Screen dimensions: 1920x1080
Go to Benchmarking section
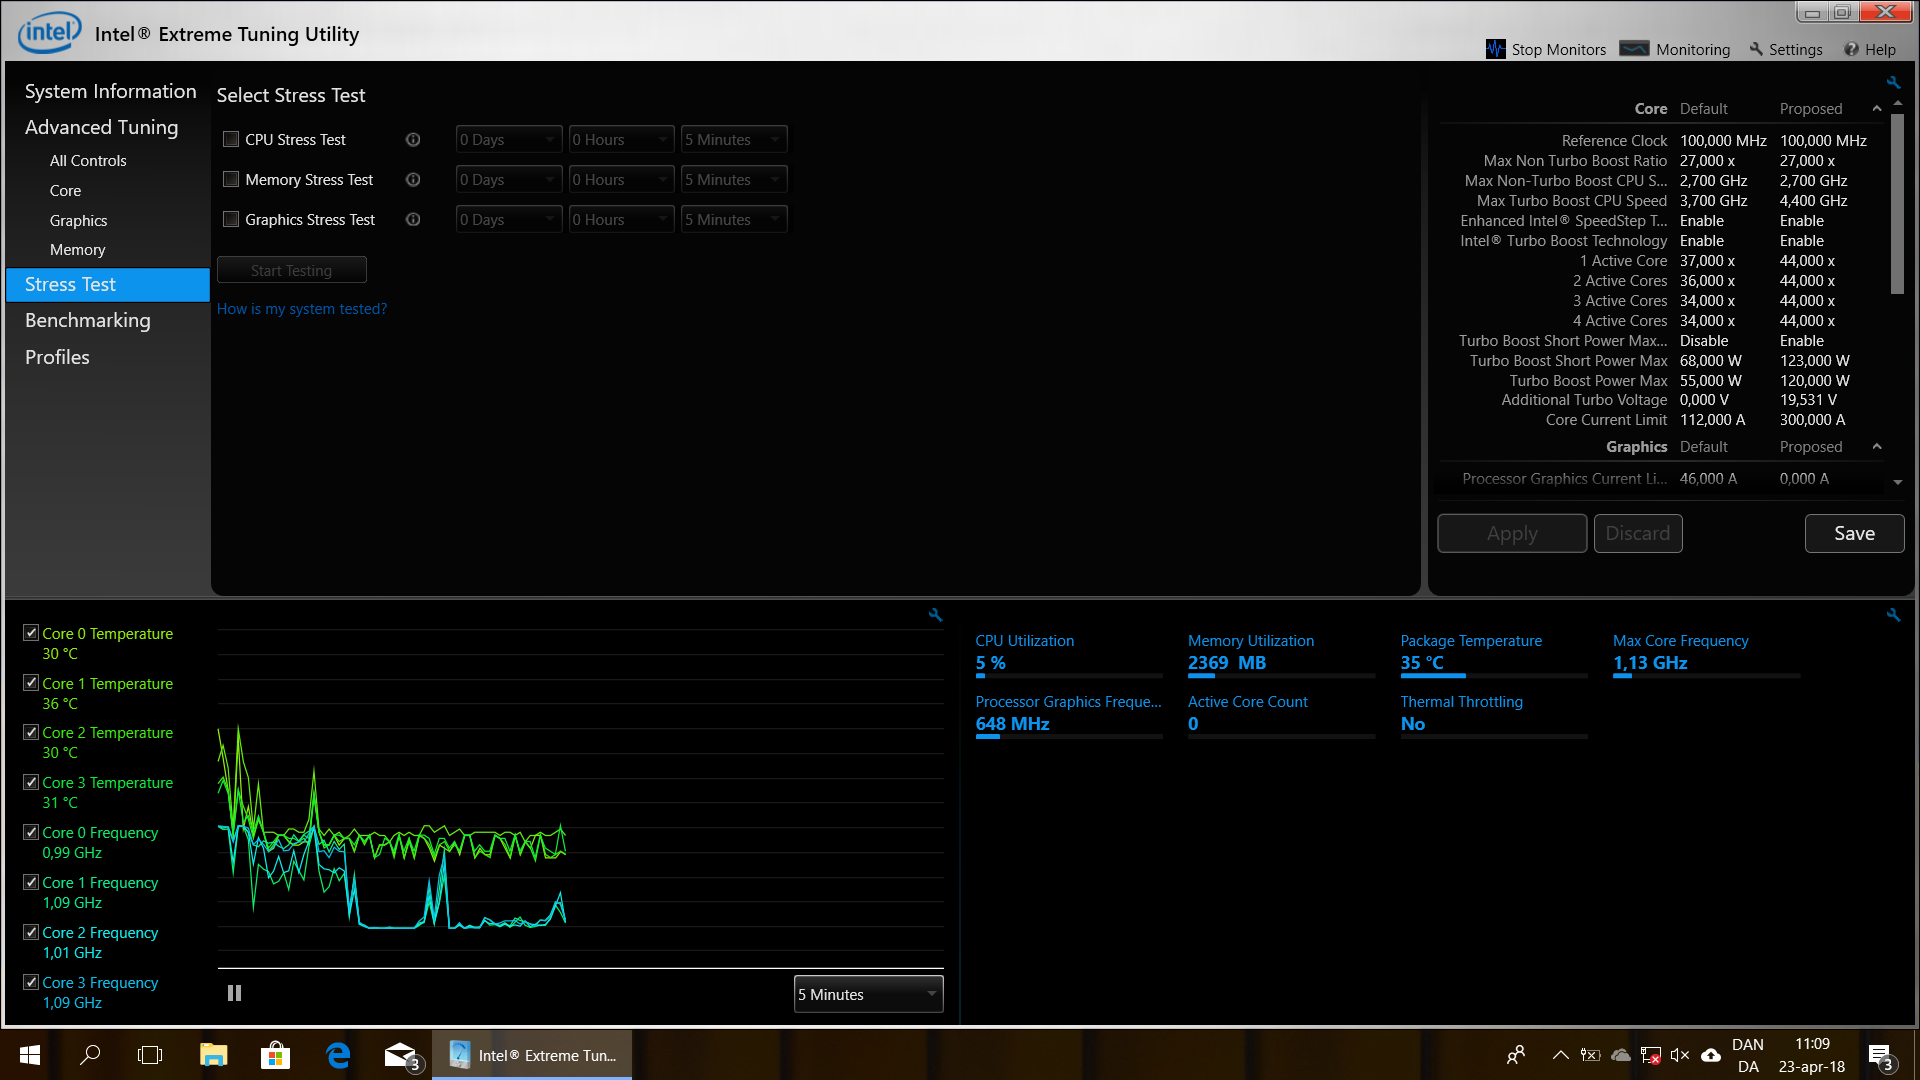[x=88, y=320]
